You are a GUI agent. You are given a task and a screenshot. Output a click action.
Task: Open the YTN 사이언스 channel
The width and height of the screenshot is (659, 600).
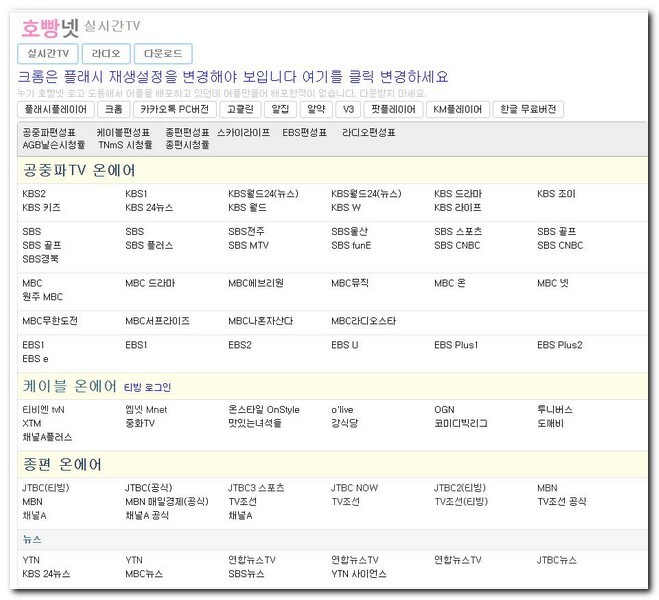(359, 574)
